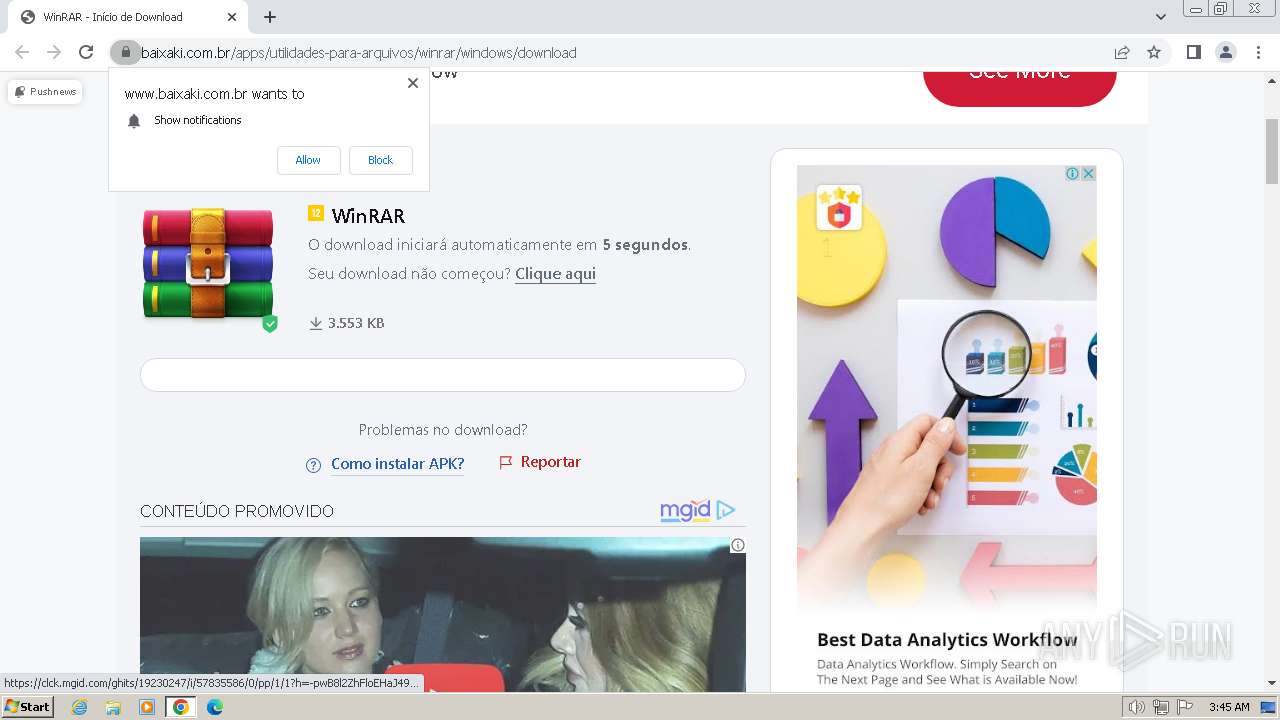1280x720 pixels.
Task: Click the WinRAR title text
Action: [x=368, y=215]
